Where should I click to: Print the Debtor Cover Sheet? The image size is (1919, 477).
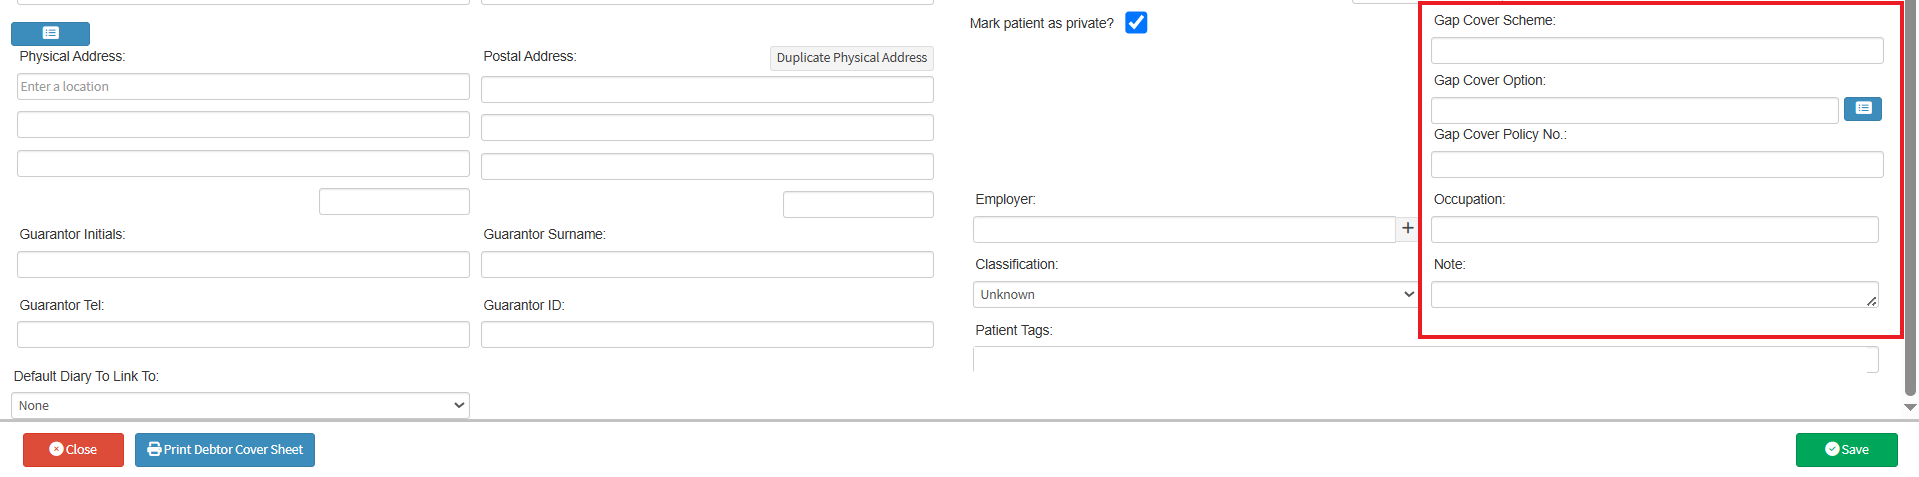point(225,450)
